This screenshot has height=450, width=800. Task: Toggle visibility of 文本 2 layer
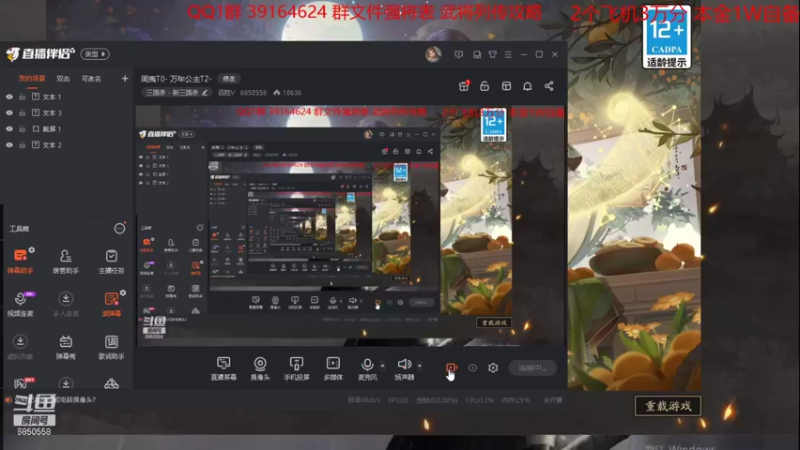click(9, 145)
